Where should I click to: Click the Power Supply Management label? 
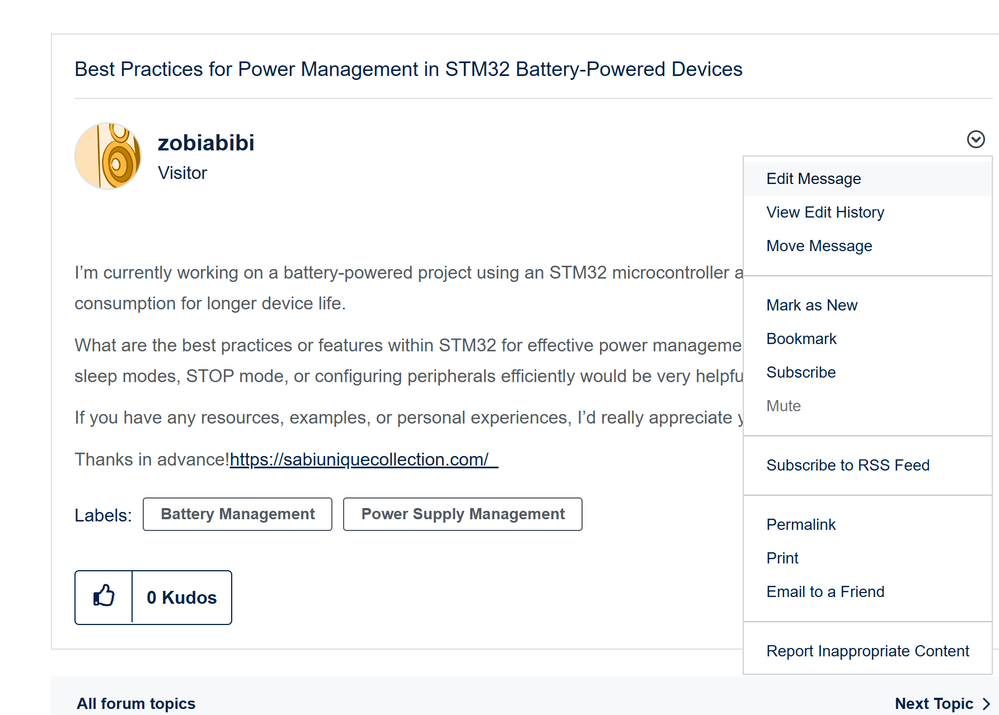(462, 514)
